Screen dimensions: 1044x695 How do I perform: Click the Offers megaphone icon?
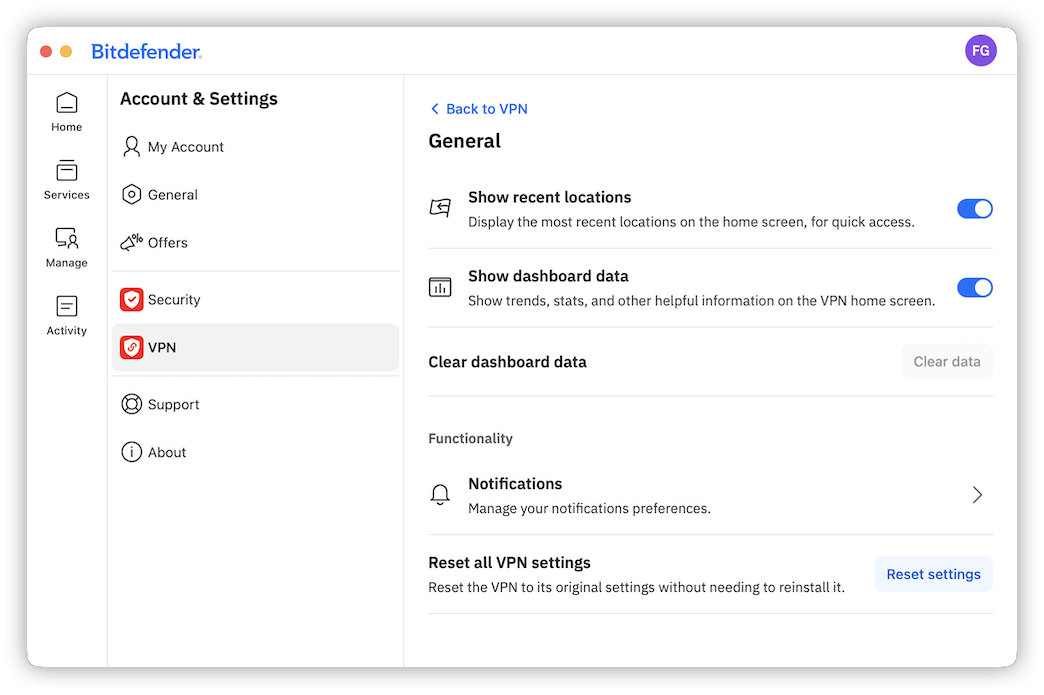click(x=131, y=242)
